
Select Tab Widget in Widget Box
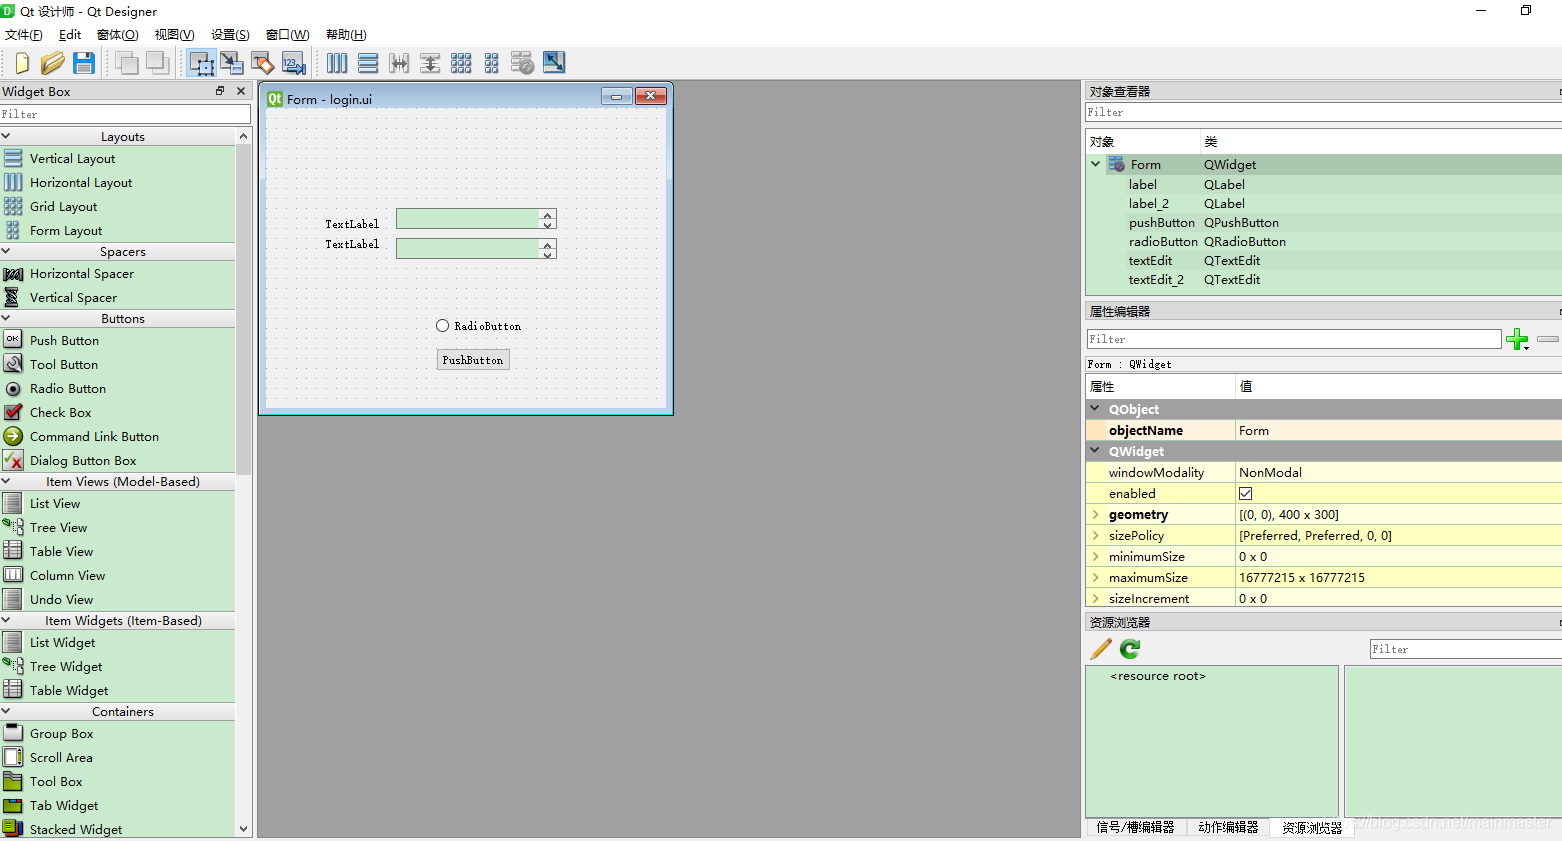point(64,805)
